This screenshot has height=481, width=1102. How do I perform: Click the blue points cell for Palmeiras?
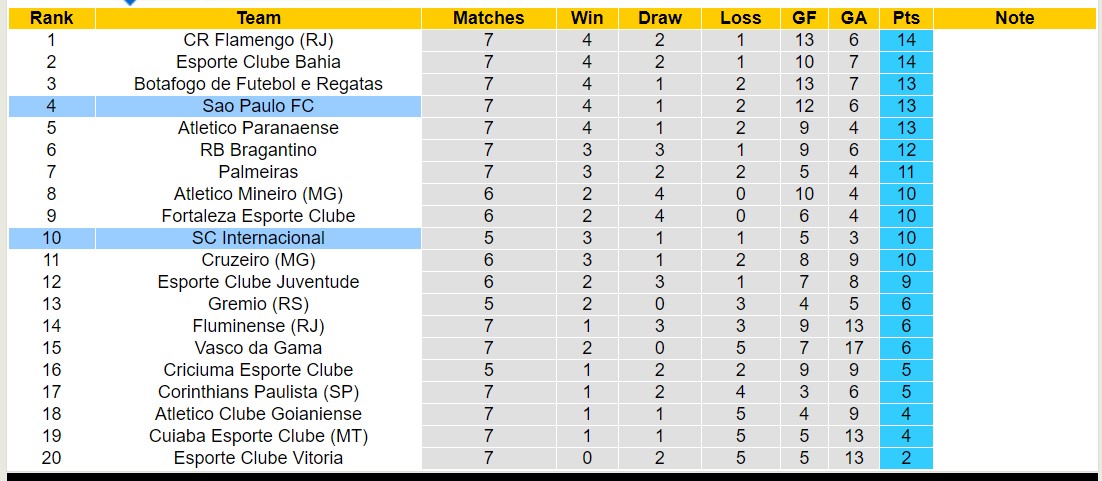click(x=906, y=172)
